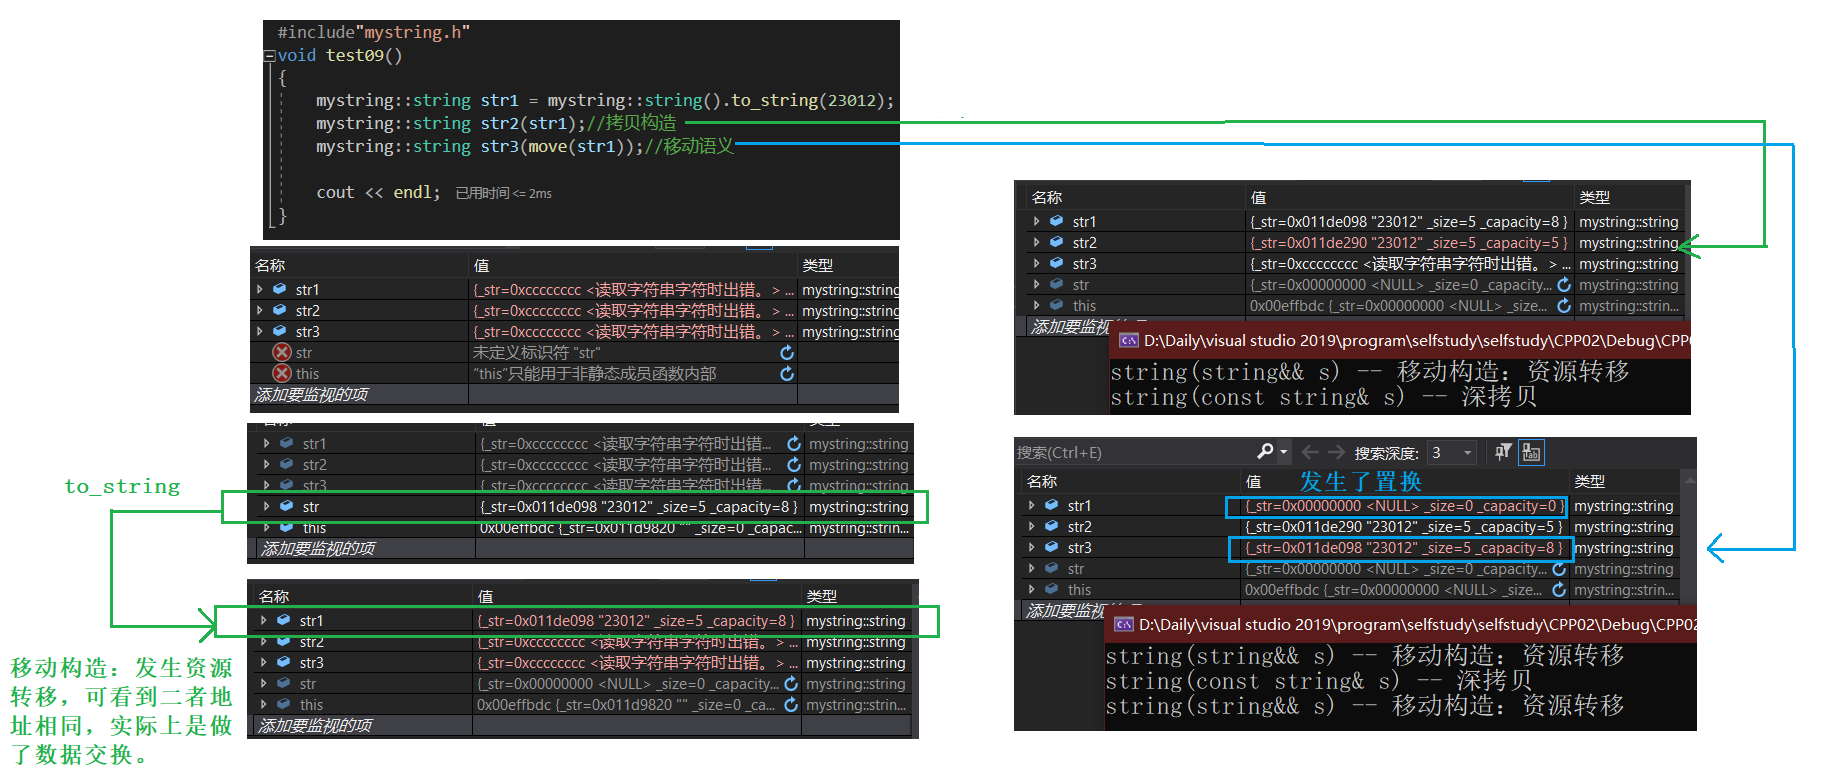Click the #include"mystring.h" line
The width and height of the screenshot is (1821, 778).
373,32
